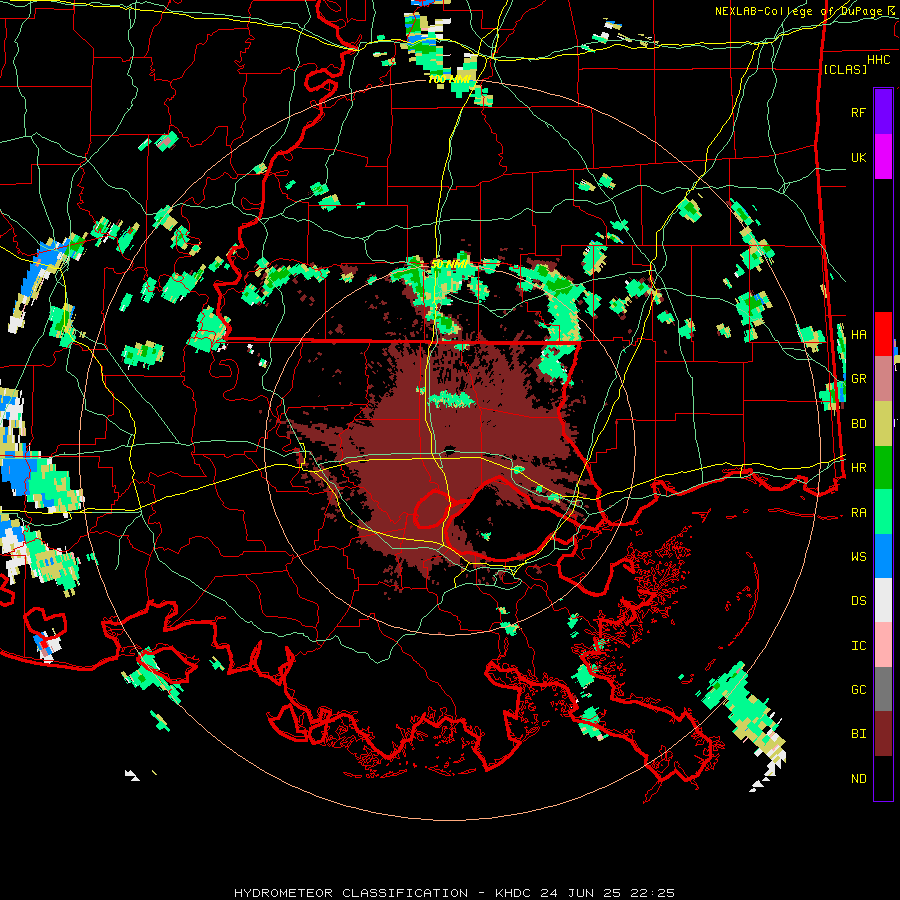This screenshot has width=900, height=900.
Task: Click the BD legend label
Action: tap(858, 424)
